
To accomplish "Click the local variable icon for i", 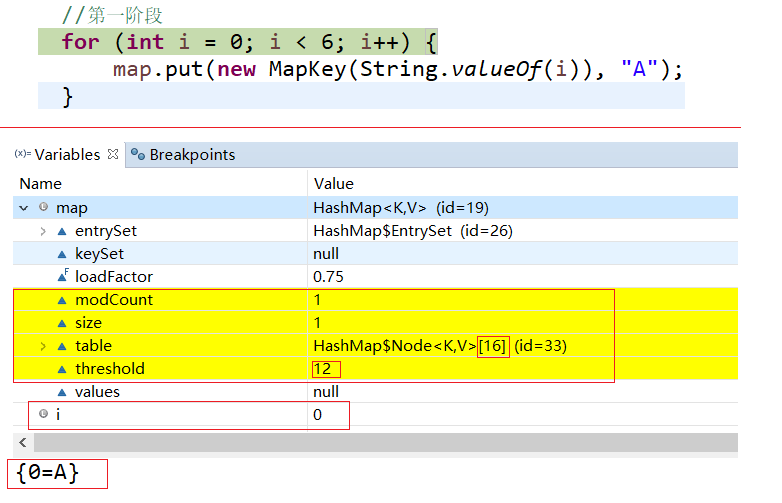I will 43,414.
